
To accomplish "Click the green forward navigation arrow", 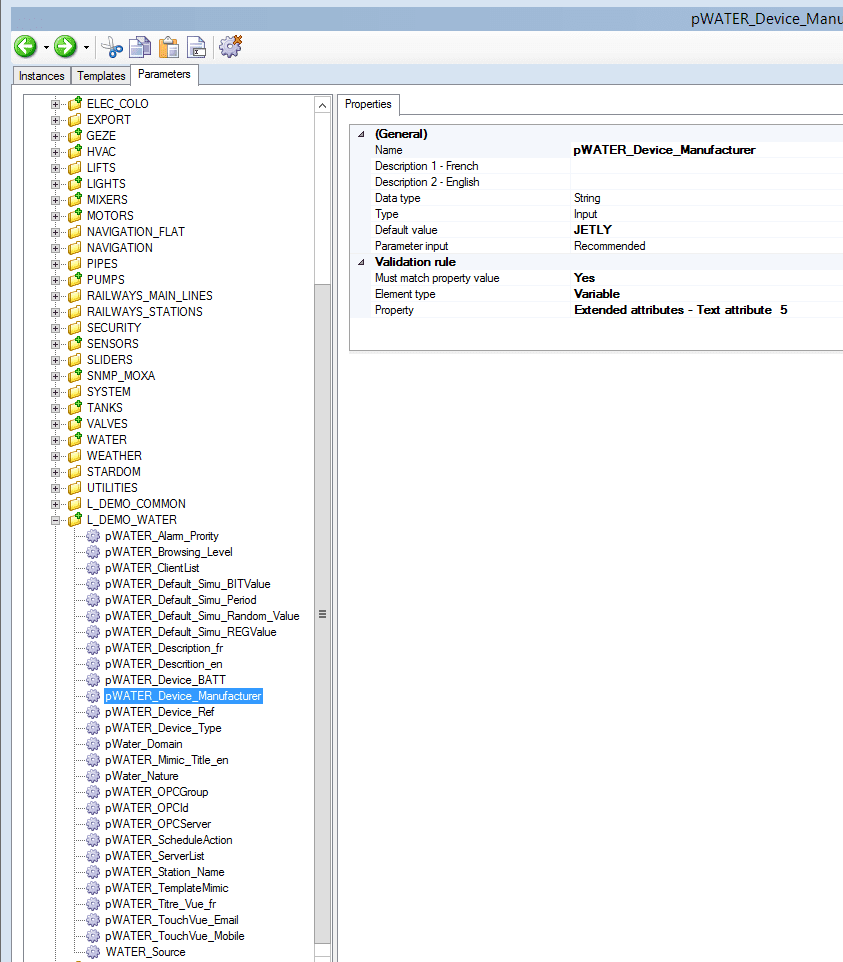I will (x=66, y=46).
